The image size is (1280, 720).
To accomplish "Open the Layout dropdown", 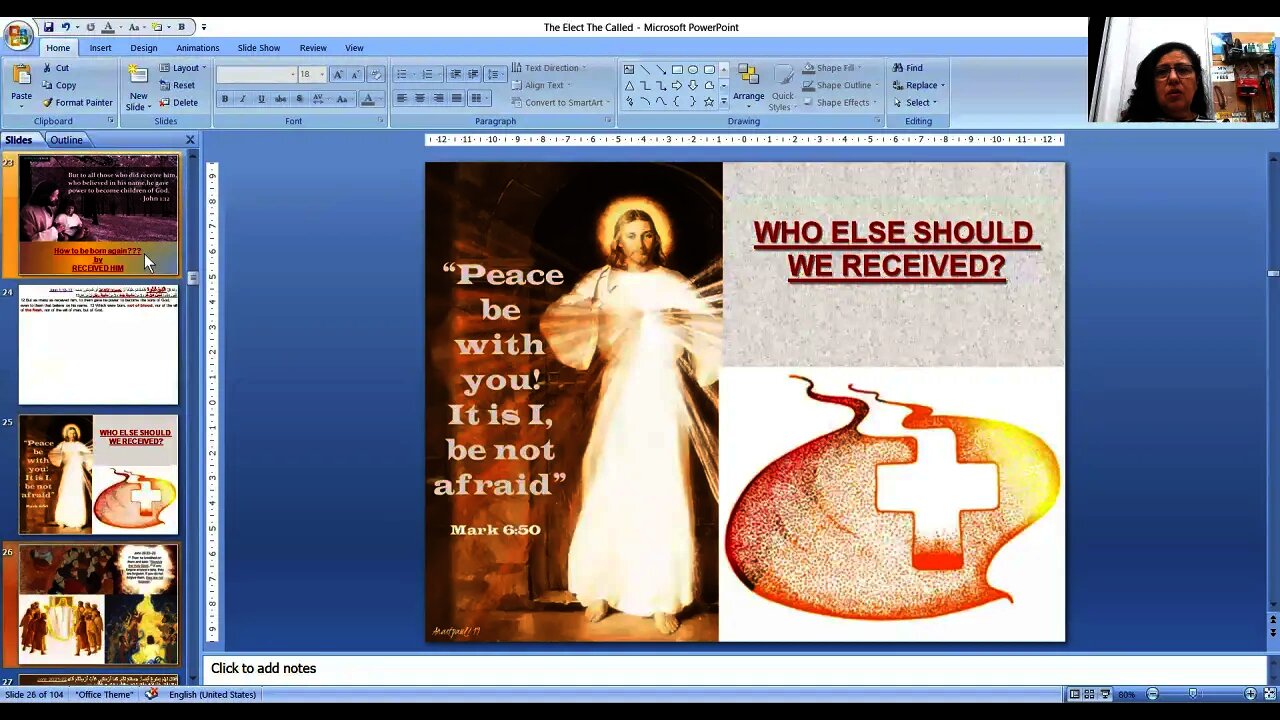I will (183, 68).
